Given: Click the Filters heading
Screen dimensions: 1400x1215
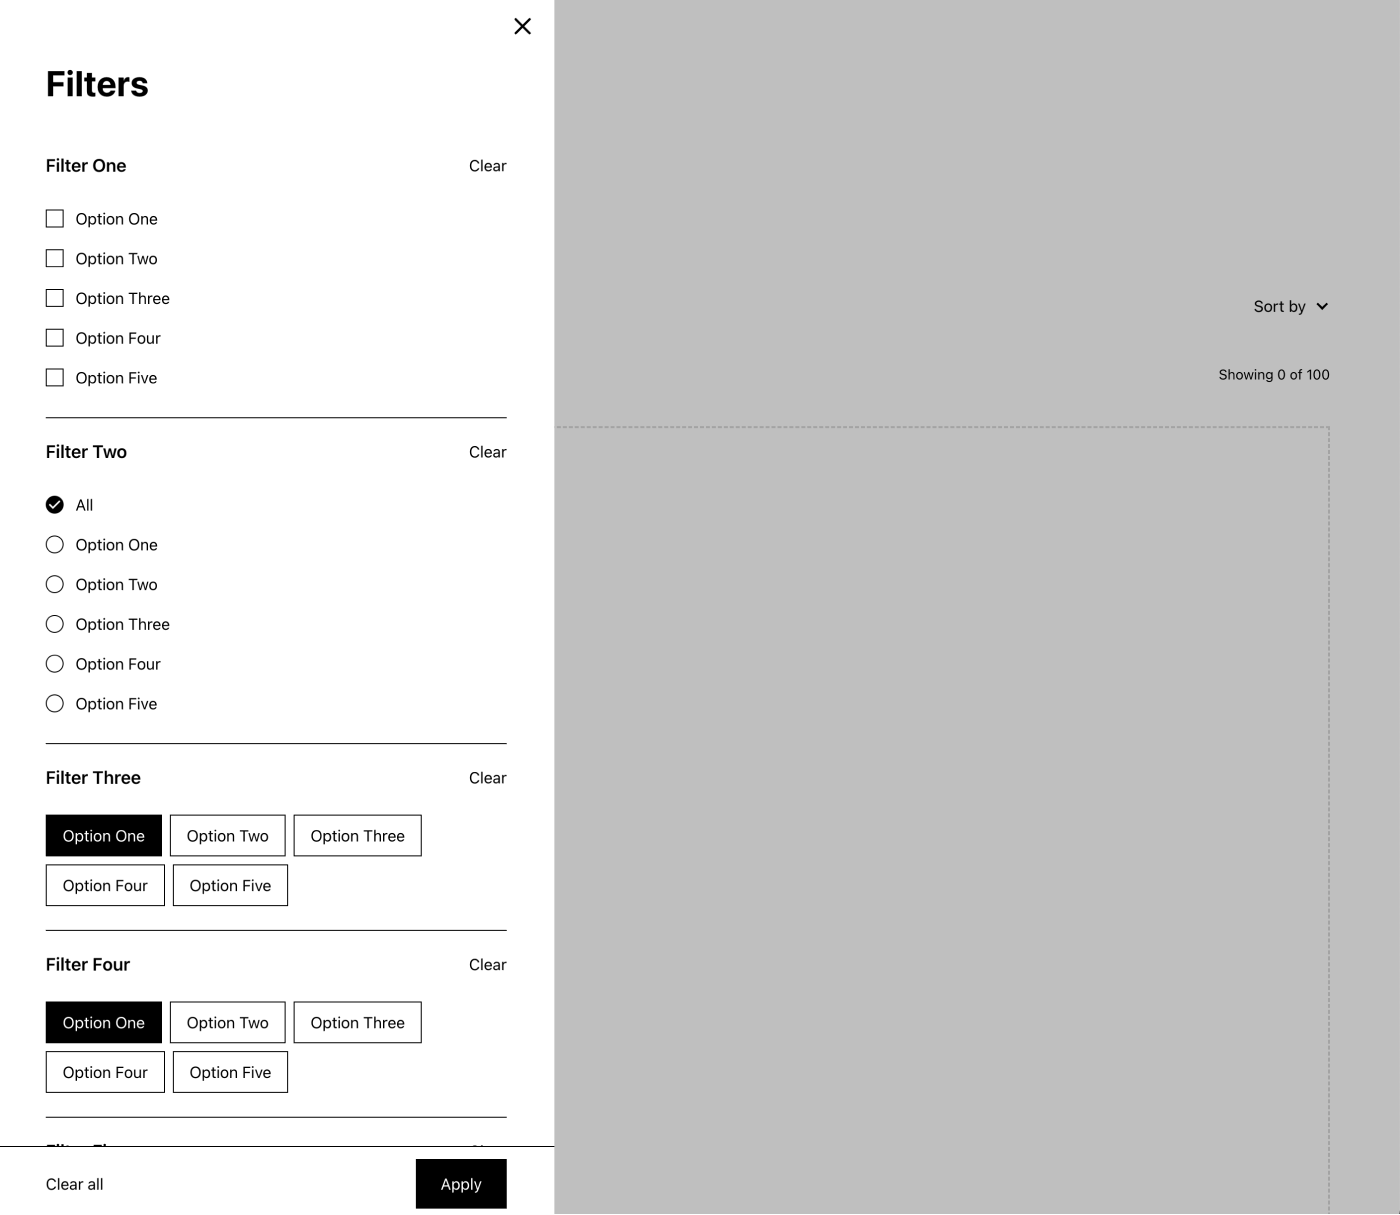Looking at the screenshot, I should pyautogui.click(x=97, y=84).
